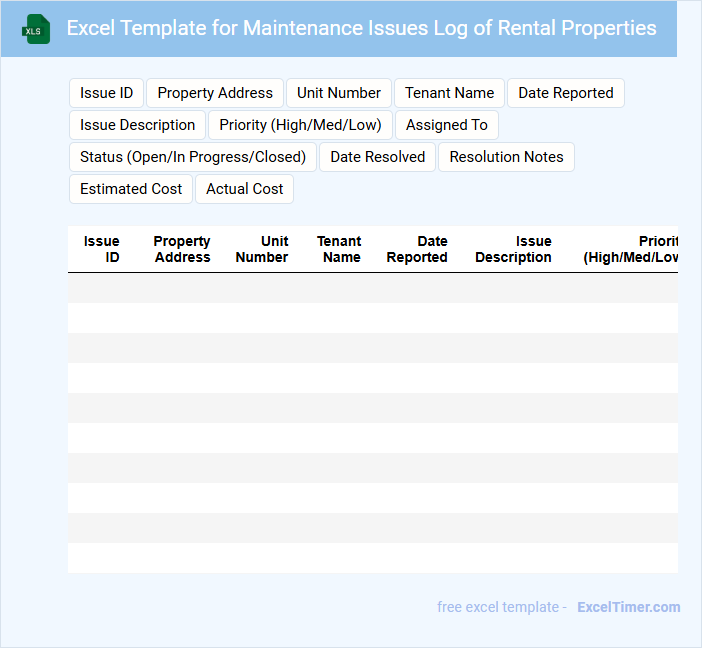Choose the Assigned To tag

447,125
